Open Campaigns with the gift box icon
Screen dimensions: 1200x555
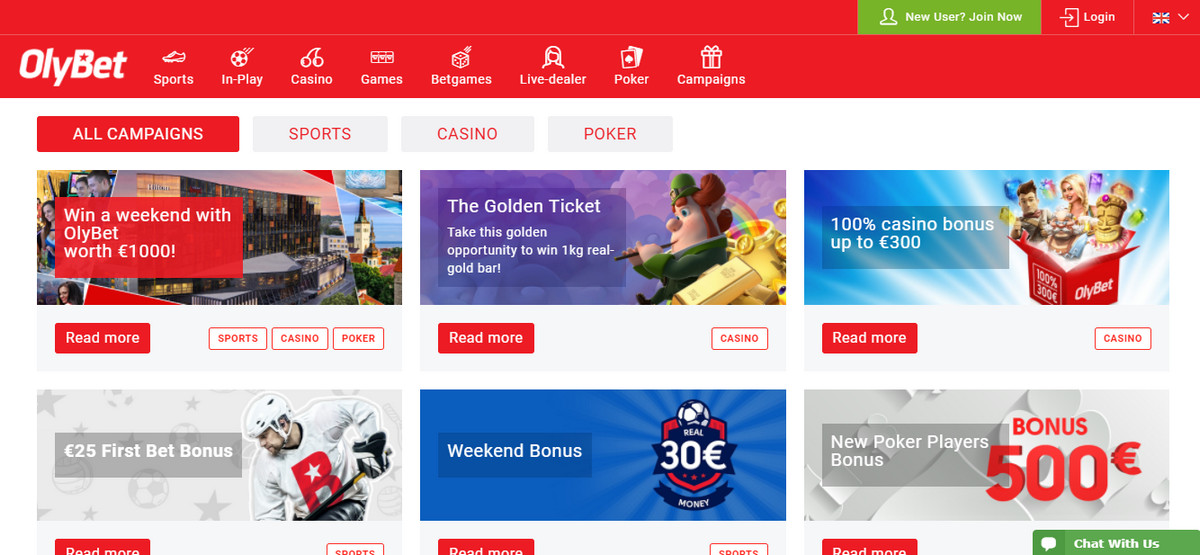pos(711,57)
